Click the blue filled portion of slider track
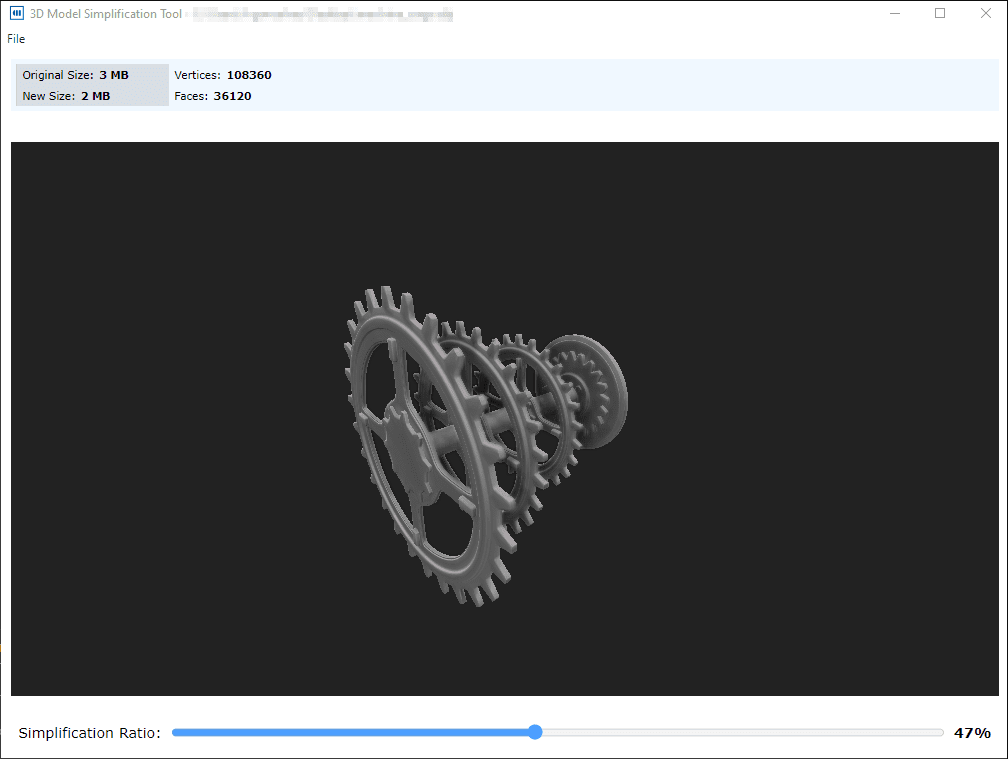Screen dimensions: 1008x759 coord(350,732)
